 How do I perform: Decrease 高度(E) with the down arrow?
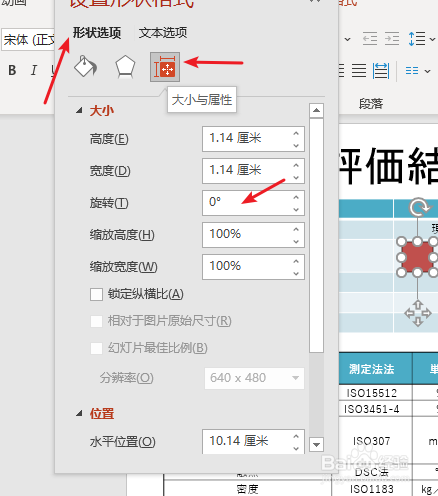[x=296, y=145]
